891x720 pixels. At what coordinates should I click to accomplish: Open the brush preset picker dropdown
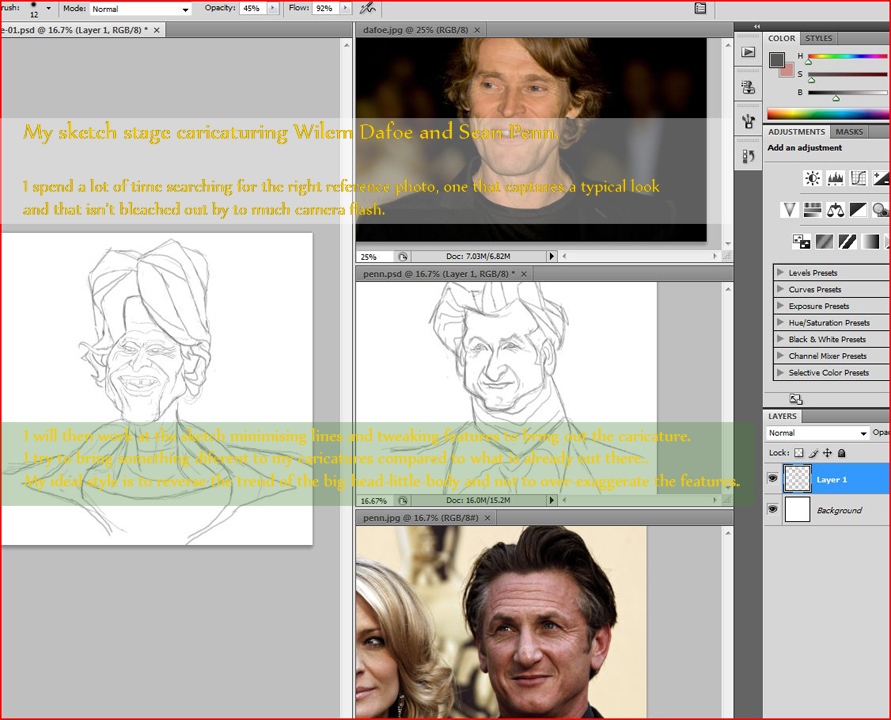[48, 9]
